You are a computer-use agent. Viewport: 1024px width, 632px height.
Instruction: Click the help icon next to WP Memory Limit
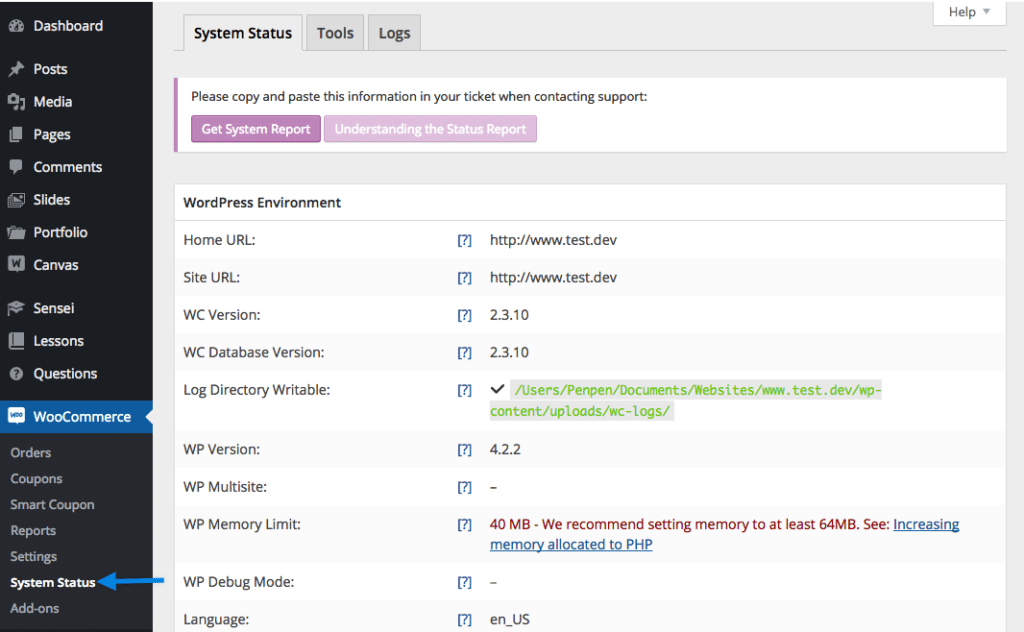pos(464,524)
